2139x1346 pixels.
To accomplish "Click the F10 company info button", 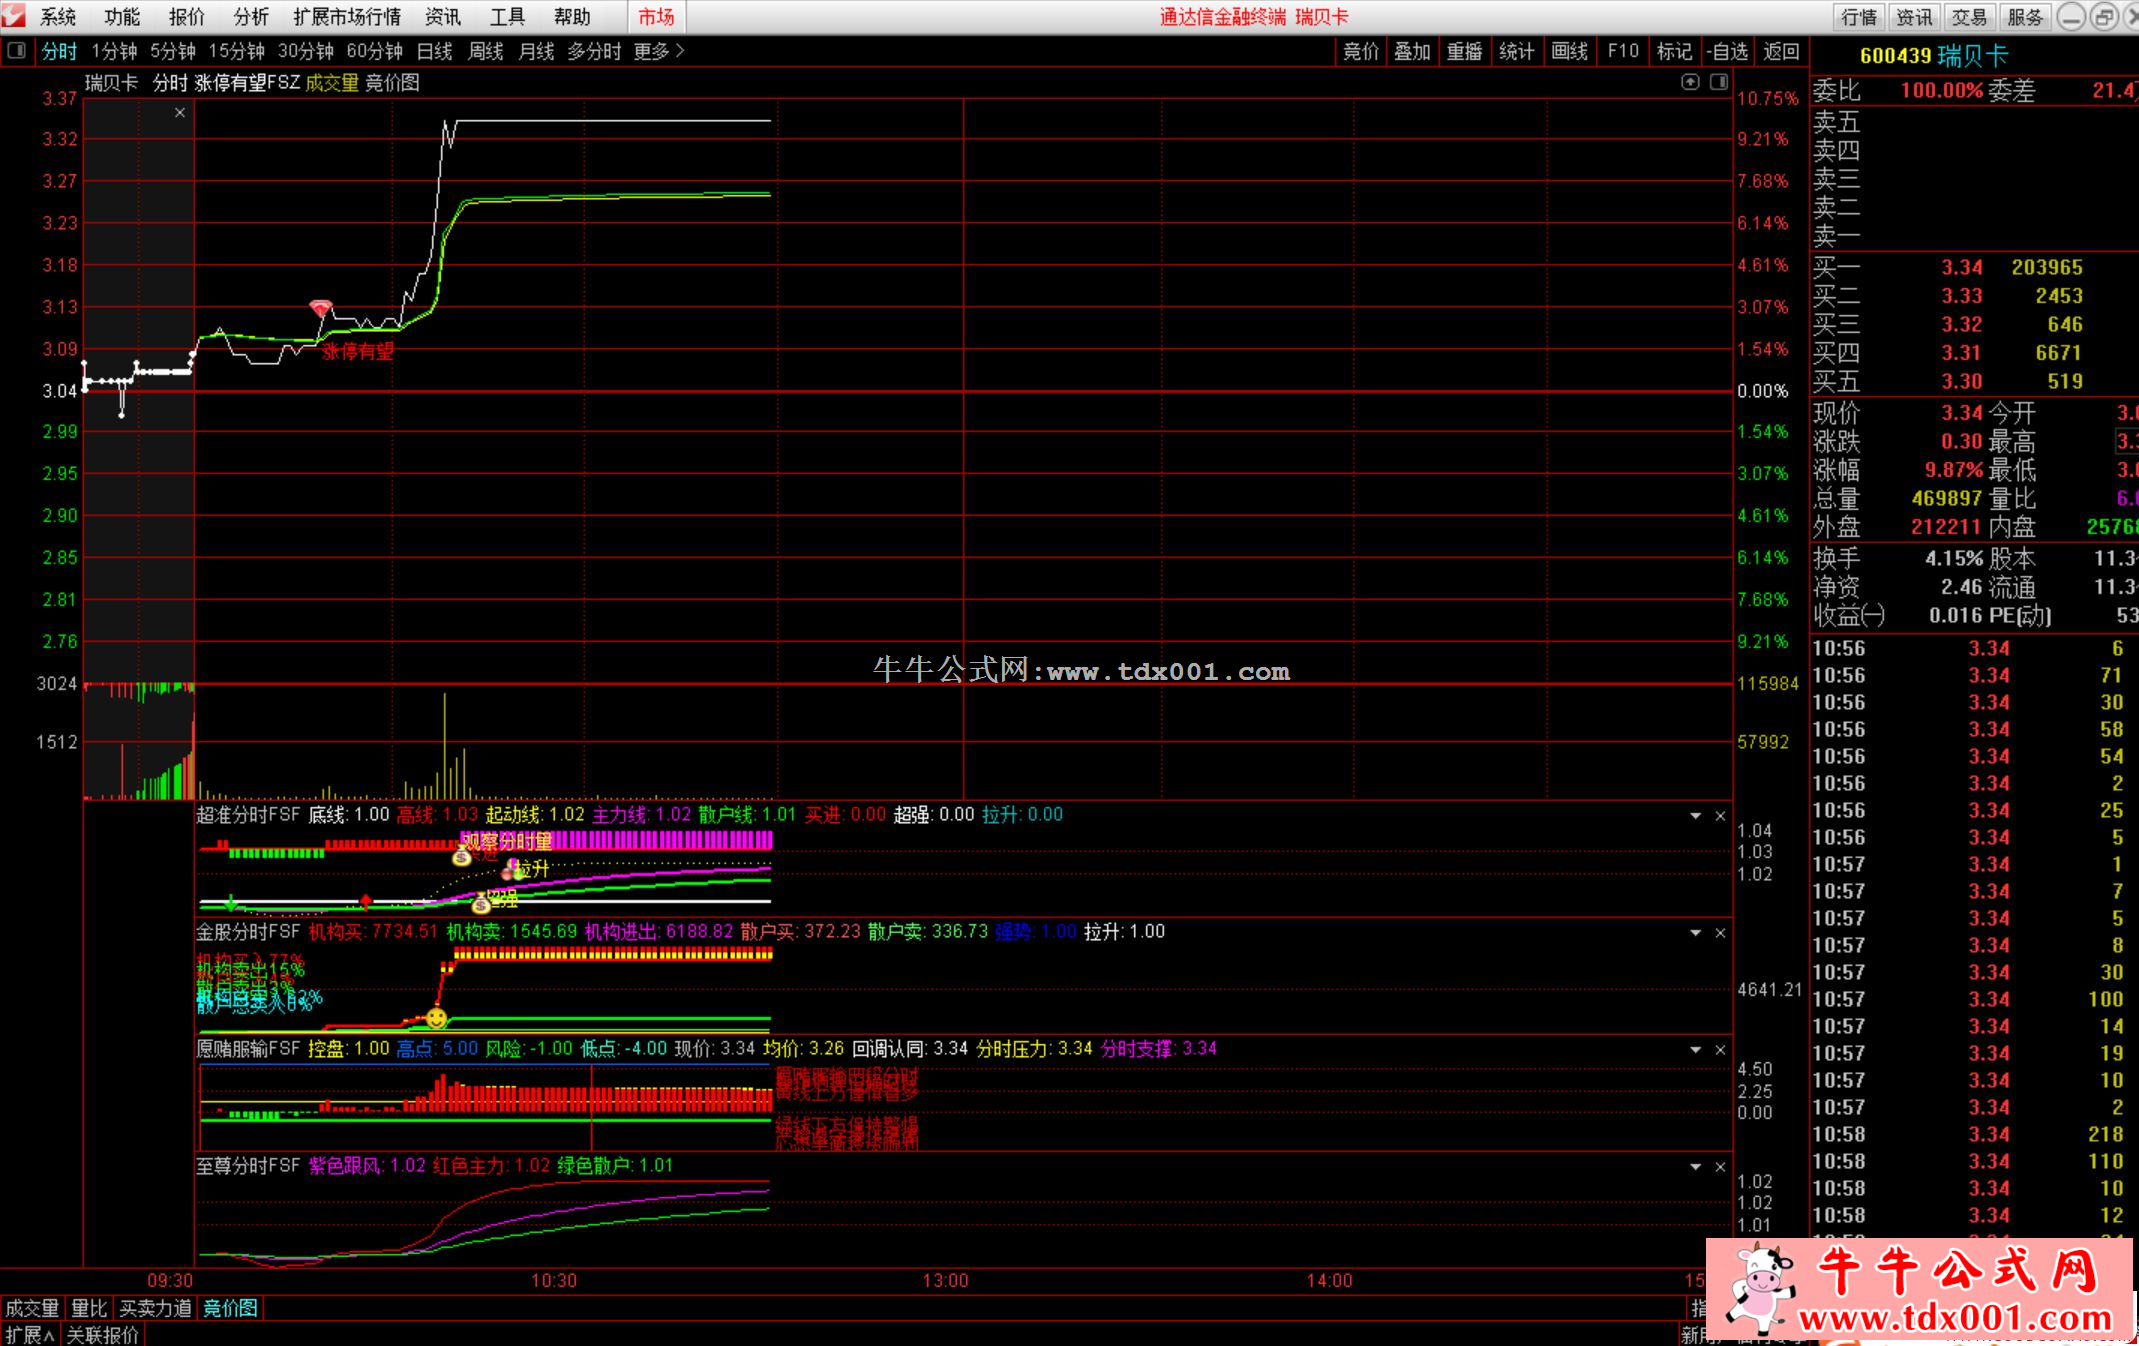I will tap(1622, 51).
